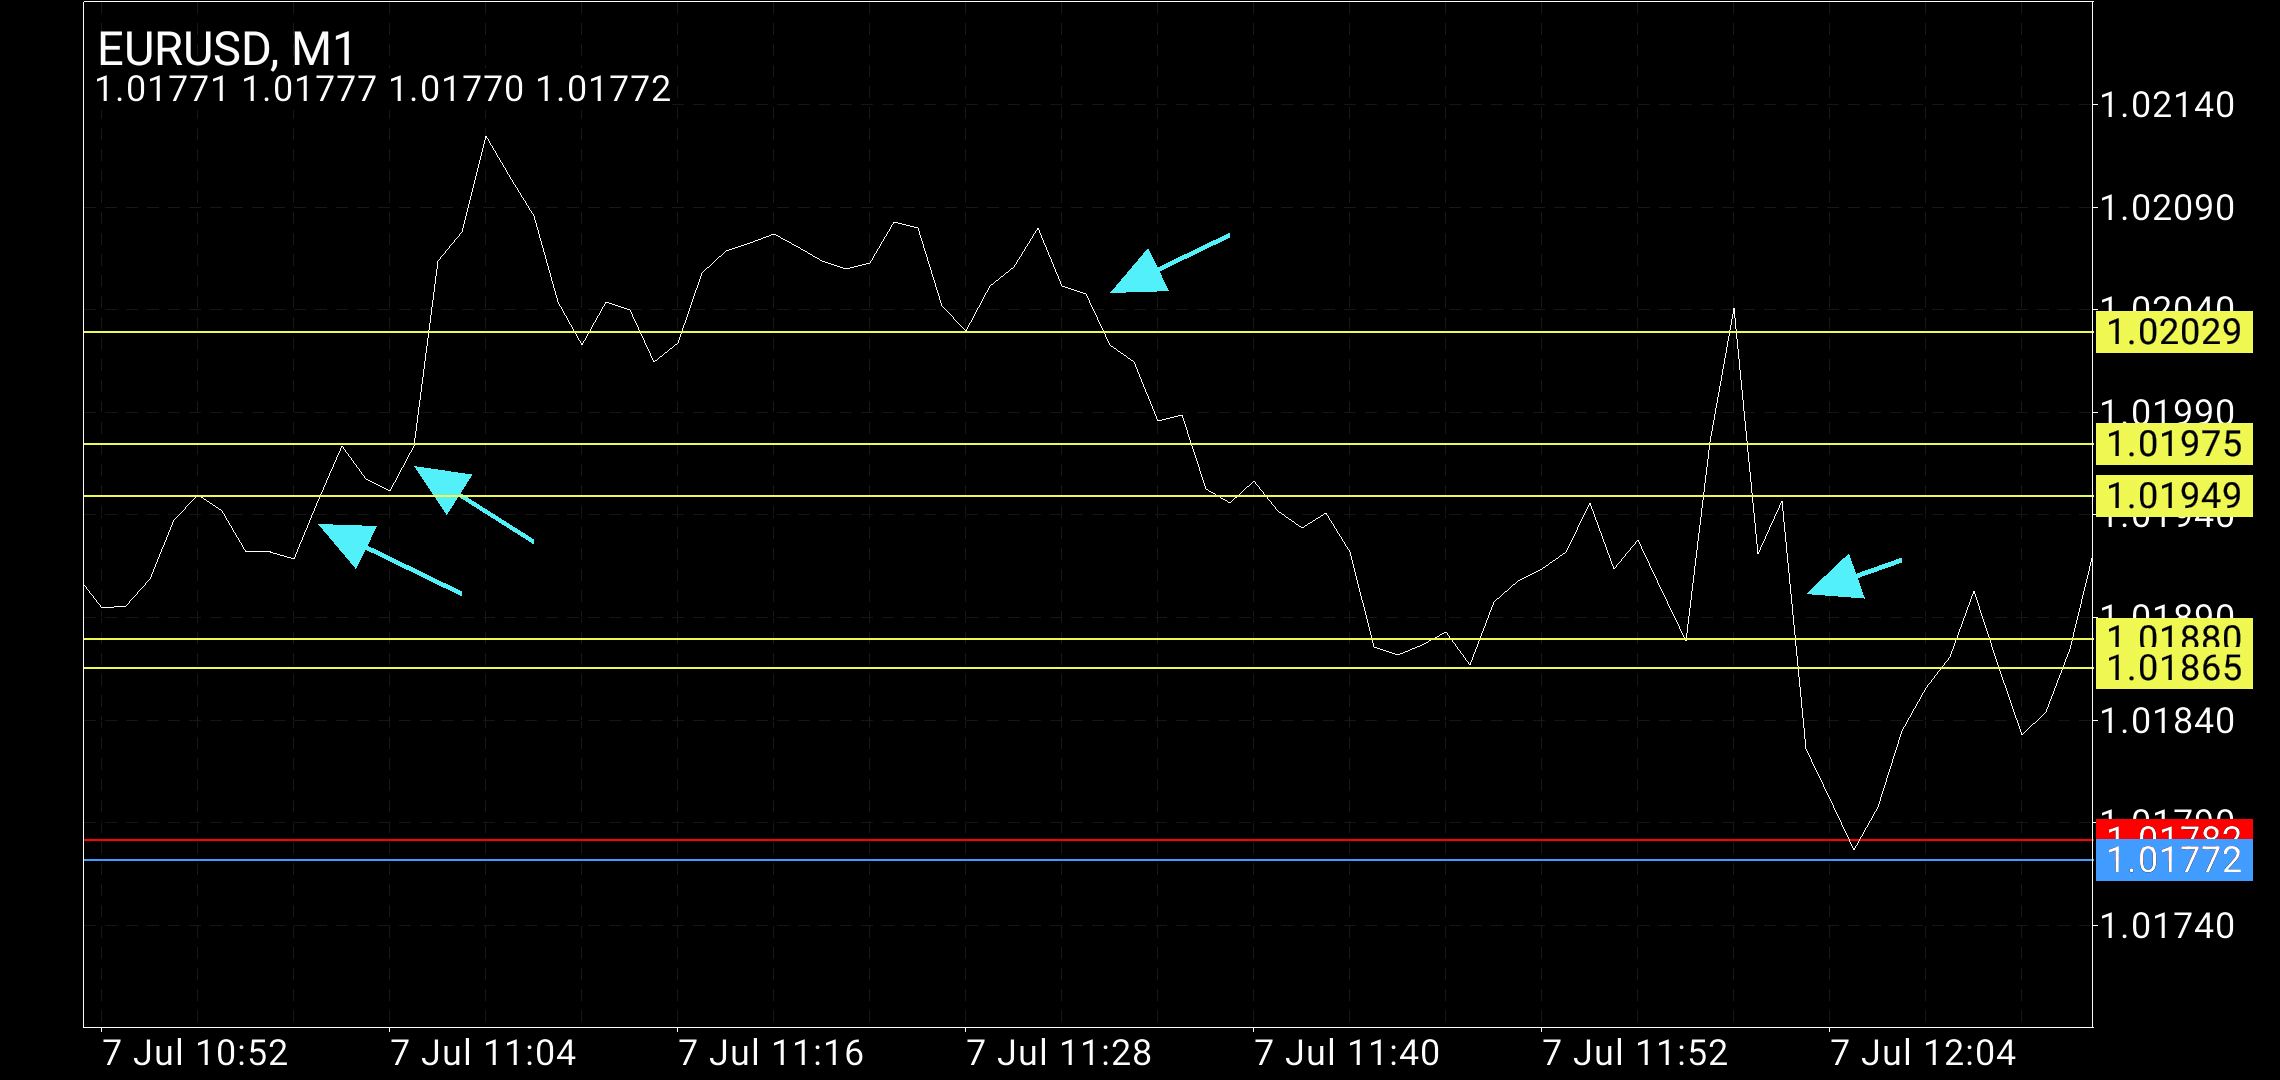Tap the OHLC values under the title
Image resolution: width=2280 pixels, height=1080 pixels.
coord(383,90)
